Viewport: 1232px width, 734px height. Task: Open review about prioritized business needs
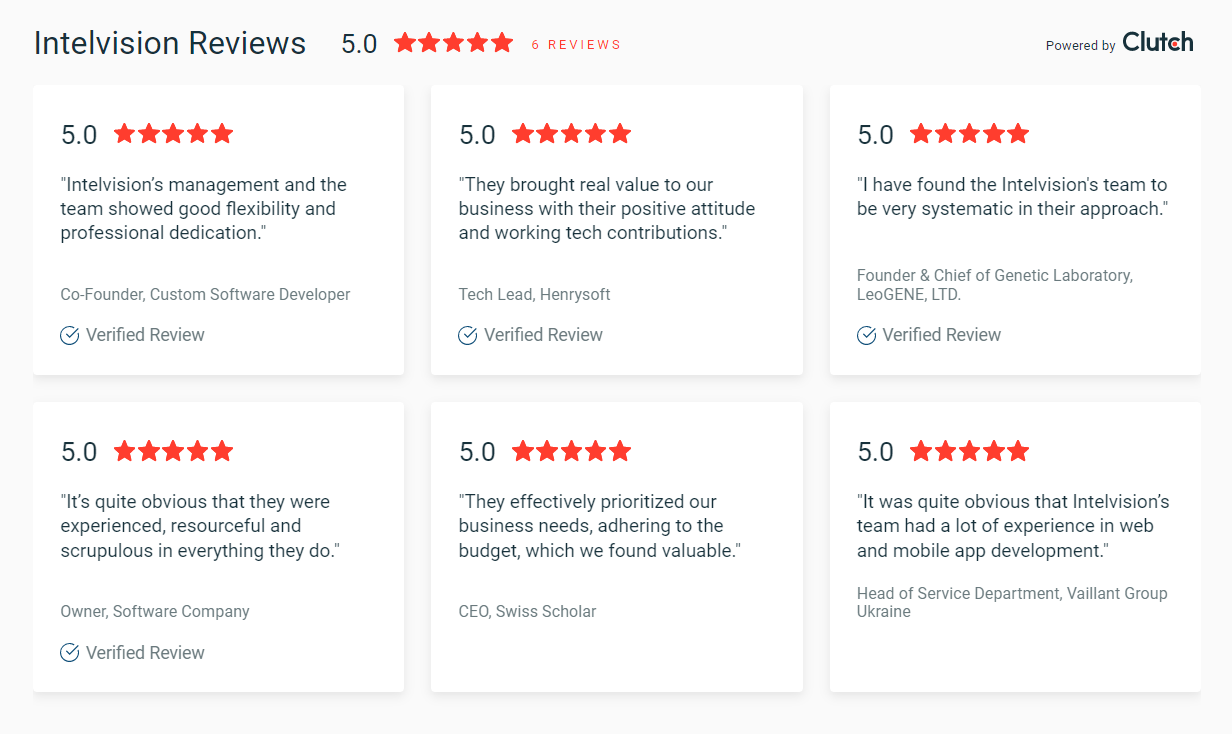click(599, 526)
